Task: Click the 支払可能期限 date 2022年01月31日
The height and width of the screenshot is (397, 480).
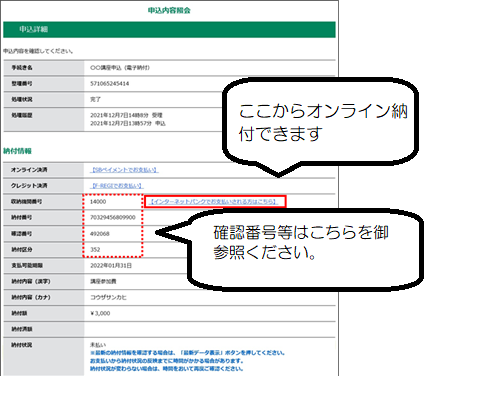Action: pyautogui.click(x=111, y=266)
